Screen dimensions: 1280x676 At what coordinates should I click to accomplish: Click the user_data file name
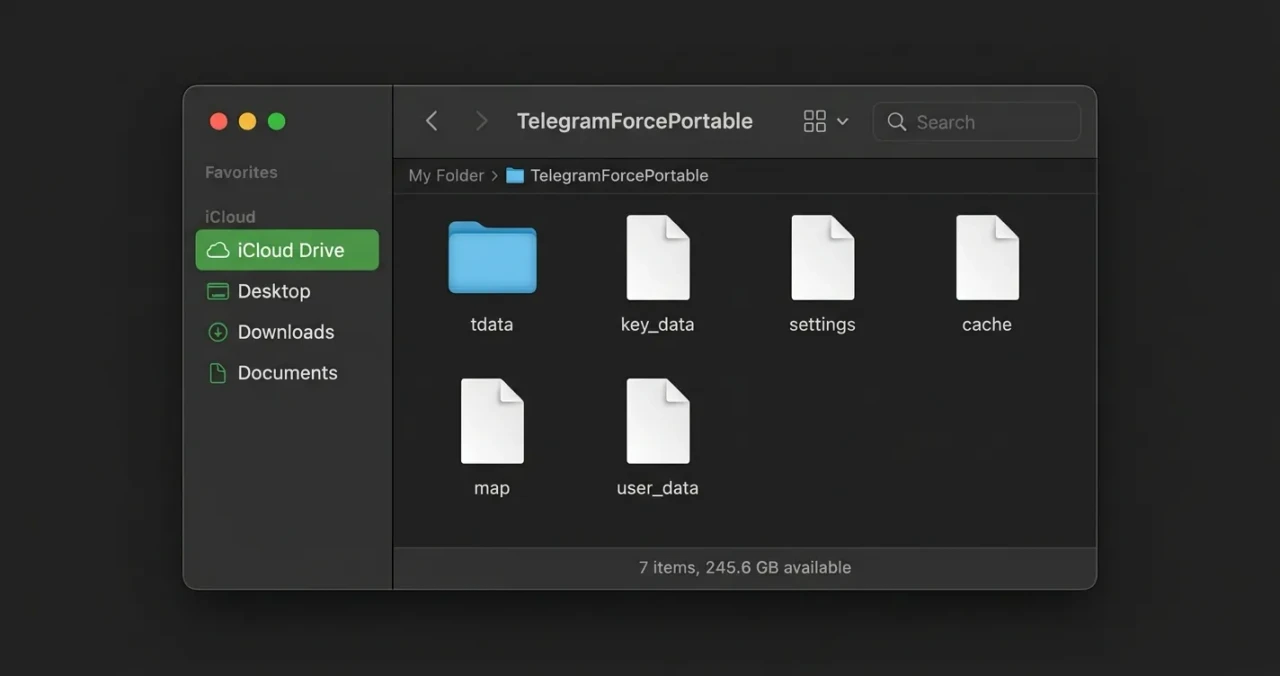coord(657,488)
